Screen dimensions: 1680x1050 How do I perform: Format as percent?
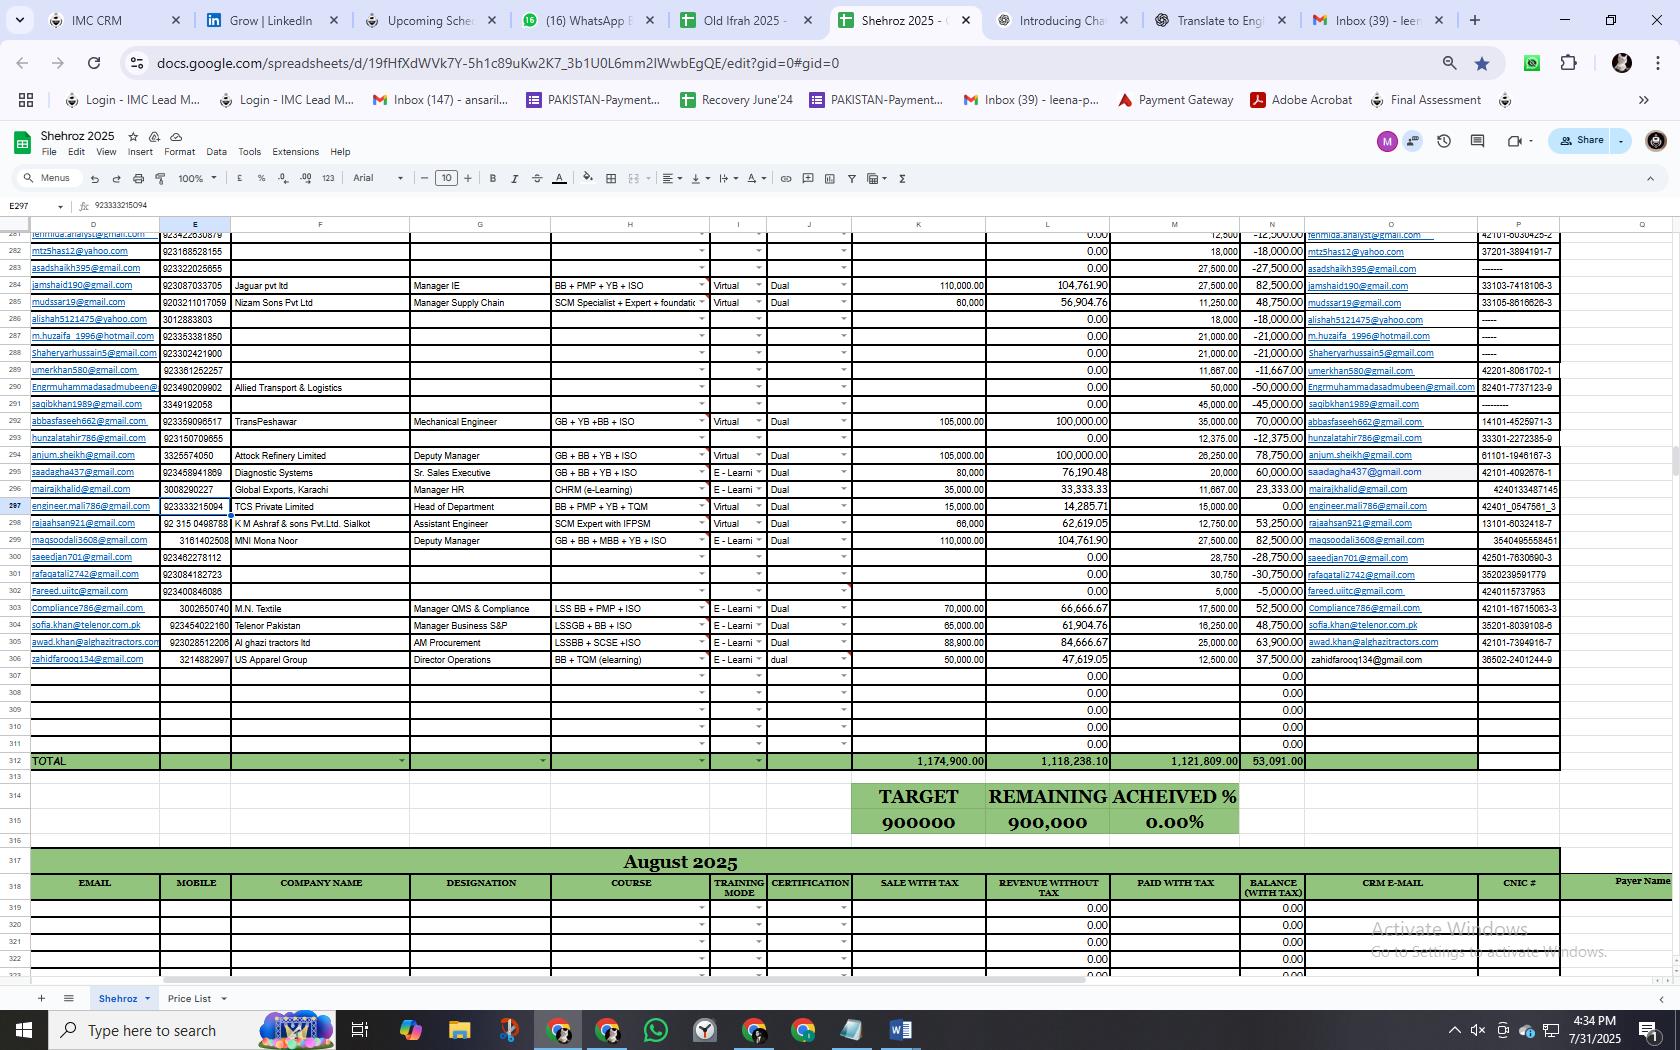261,179
